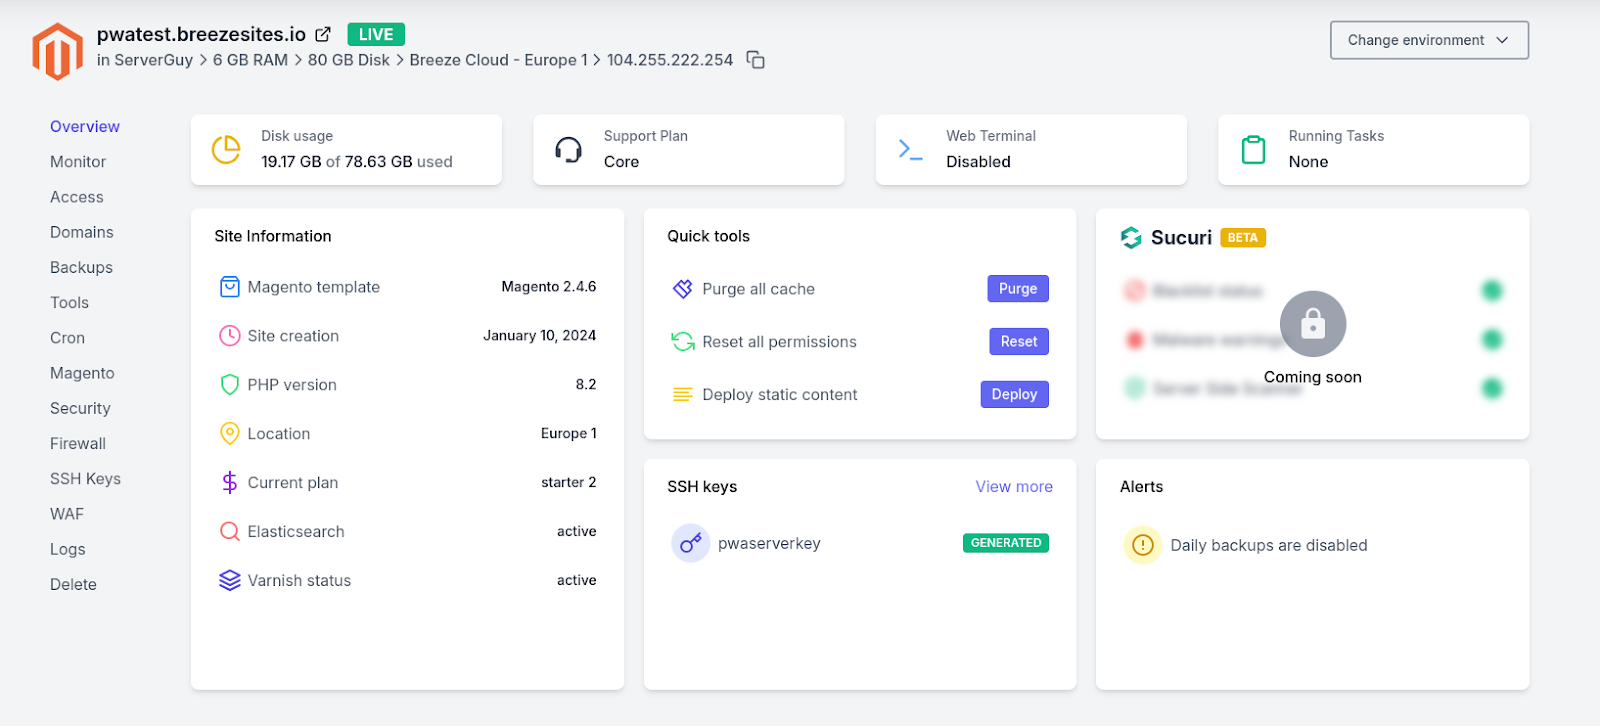This screenshot has width=1600, height=726.
Task: Click the Reset all permissions refresh icon
Action: [x=683, y=342]
